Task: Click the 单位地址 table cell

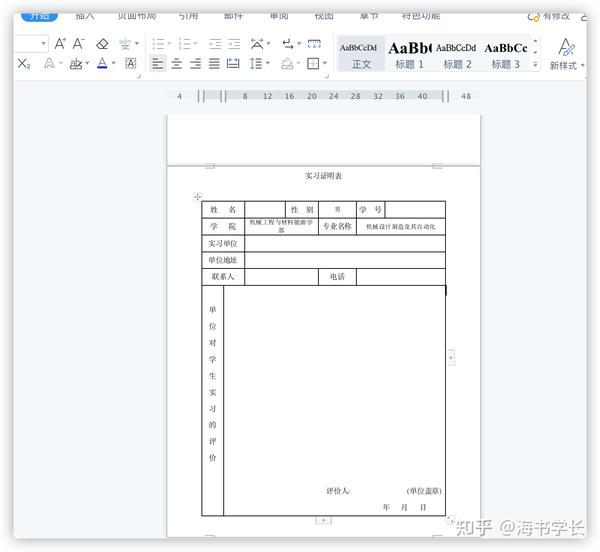Action: click(223, 260)
